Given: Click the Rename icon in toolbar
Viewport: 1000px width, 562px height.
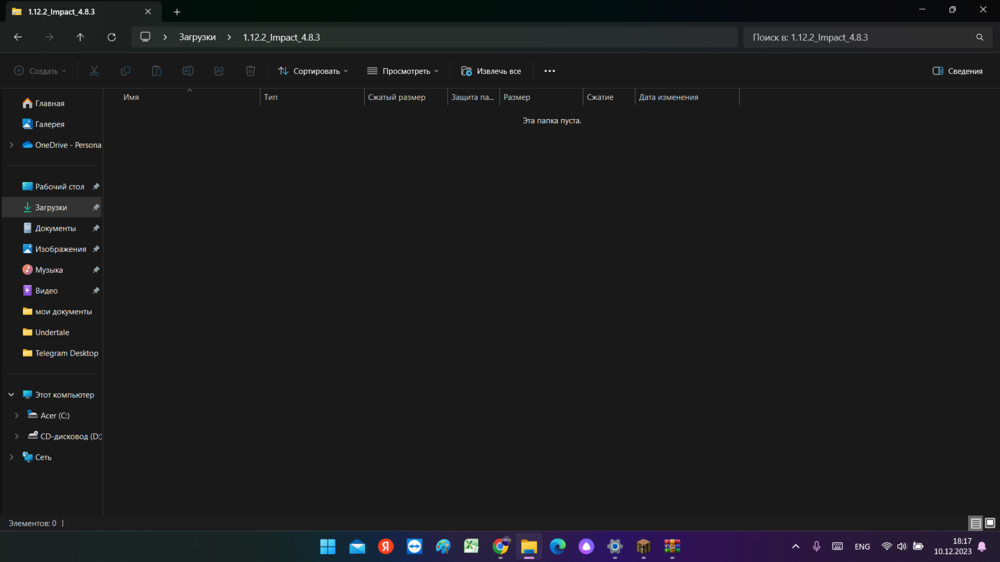Looking at the screenshot, I should (188, 71).
